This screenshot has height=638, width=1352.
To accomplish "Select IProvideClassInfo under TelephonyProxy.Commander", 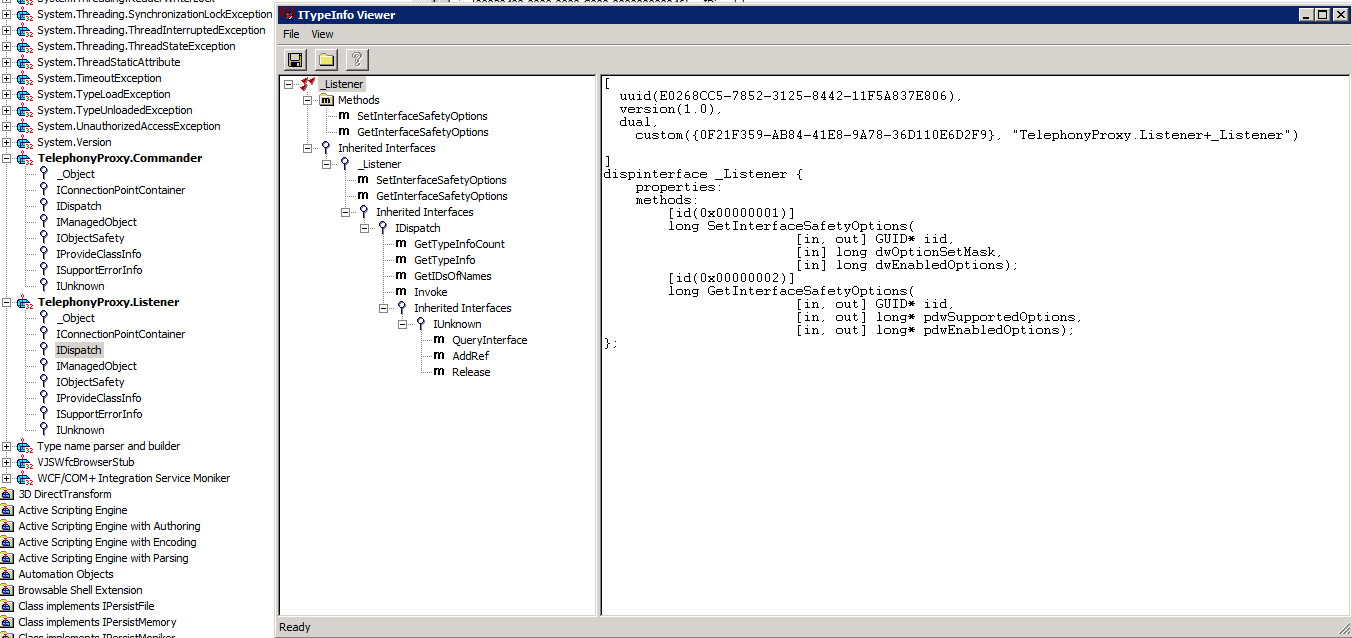I will point(99,254).
